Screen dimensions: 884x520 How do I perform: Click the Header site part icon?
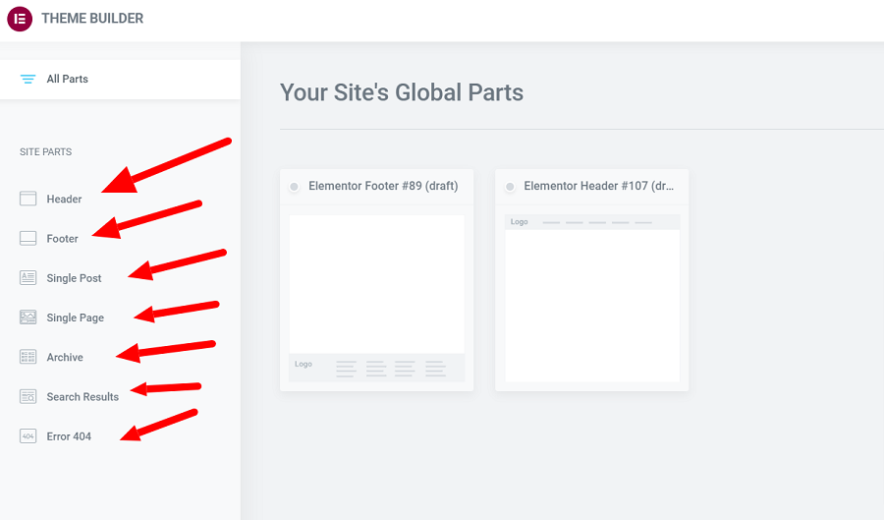tap(28, 199)
